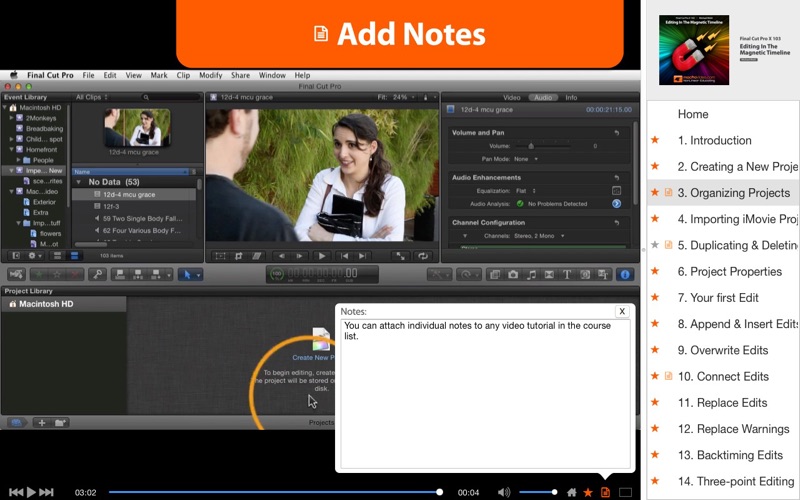Click the tutorial playback progress slider
Viewport: 800px width, 500px height.
pos(274,492)
